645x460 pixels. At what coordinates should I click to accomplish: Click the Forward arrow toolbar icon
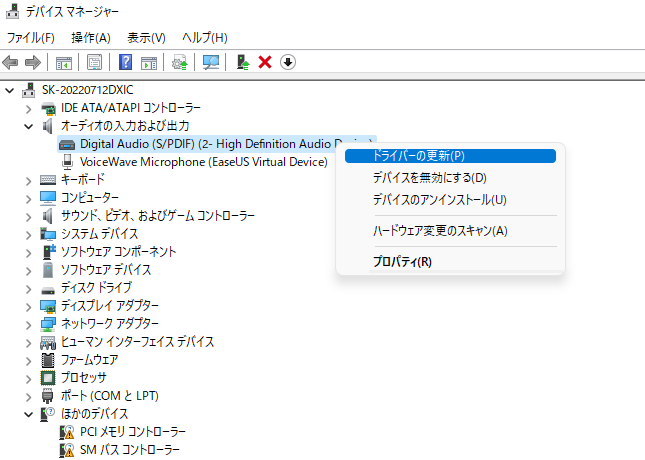coord(33,63)
